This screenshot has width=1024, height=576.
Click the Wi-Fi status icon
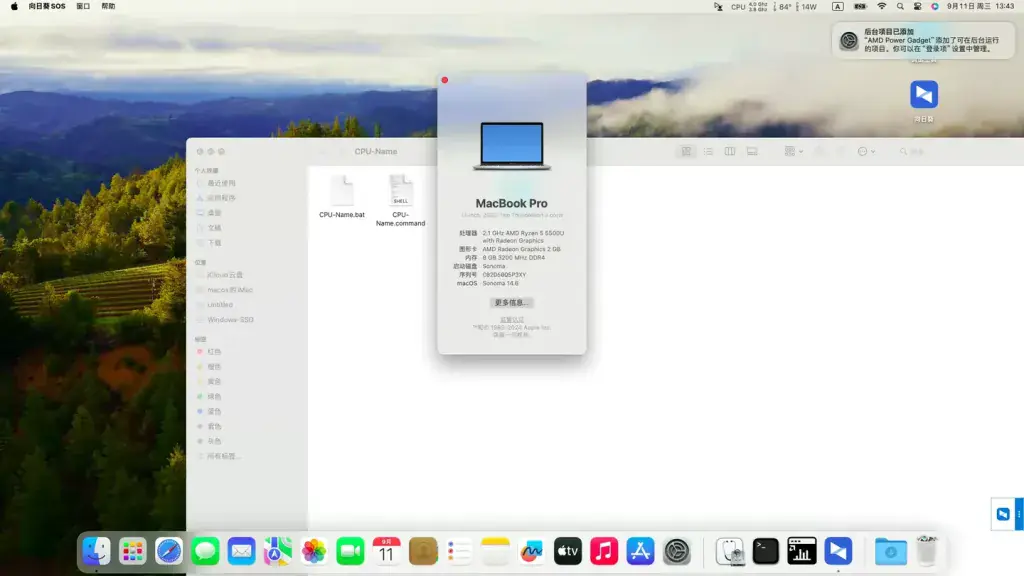click(882, 7)
